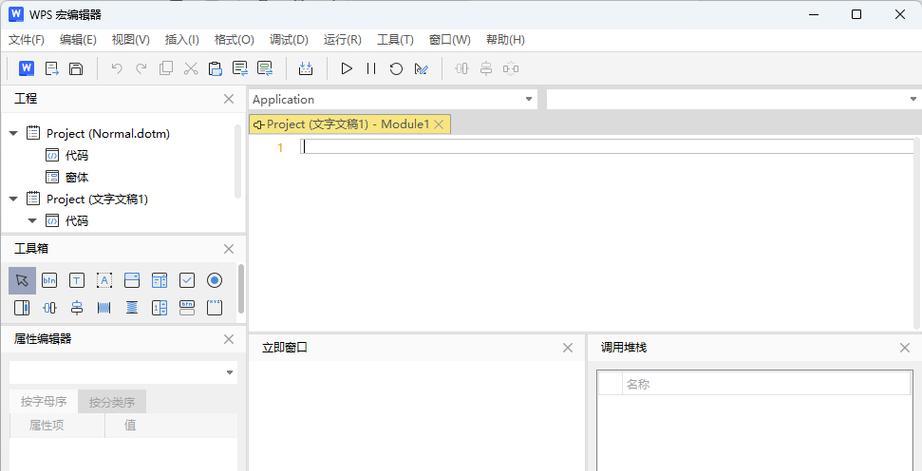Open the 视图(V) menu

[131, 40]
